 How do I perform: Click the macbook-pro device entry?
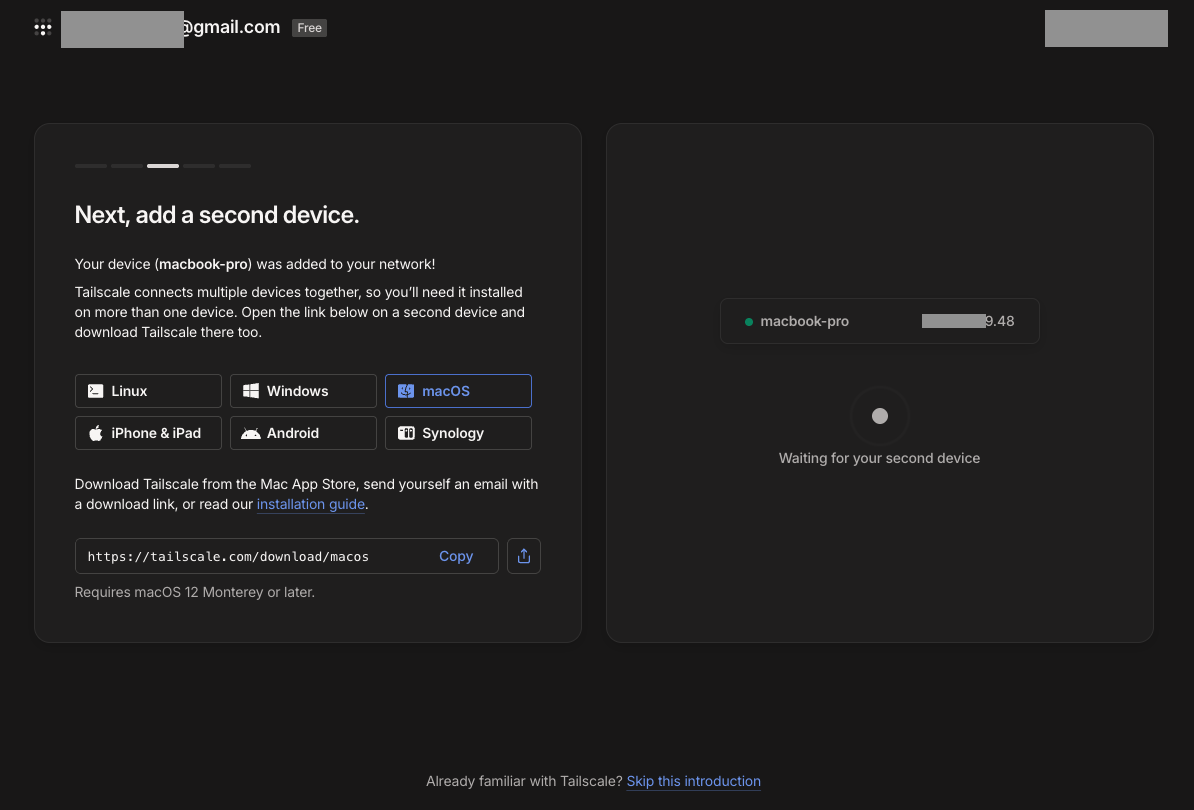[x=880, y=321]
